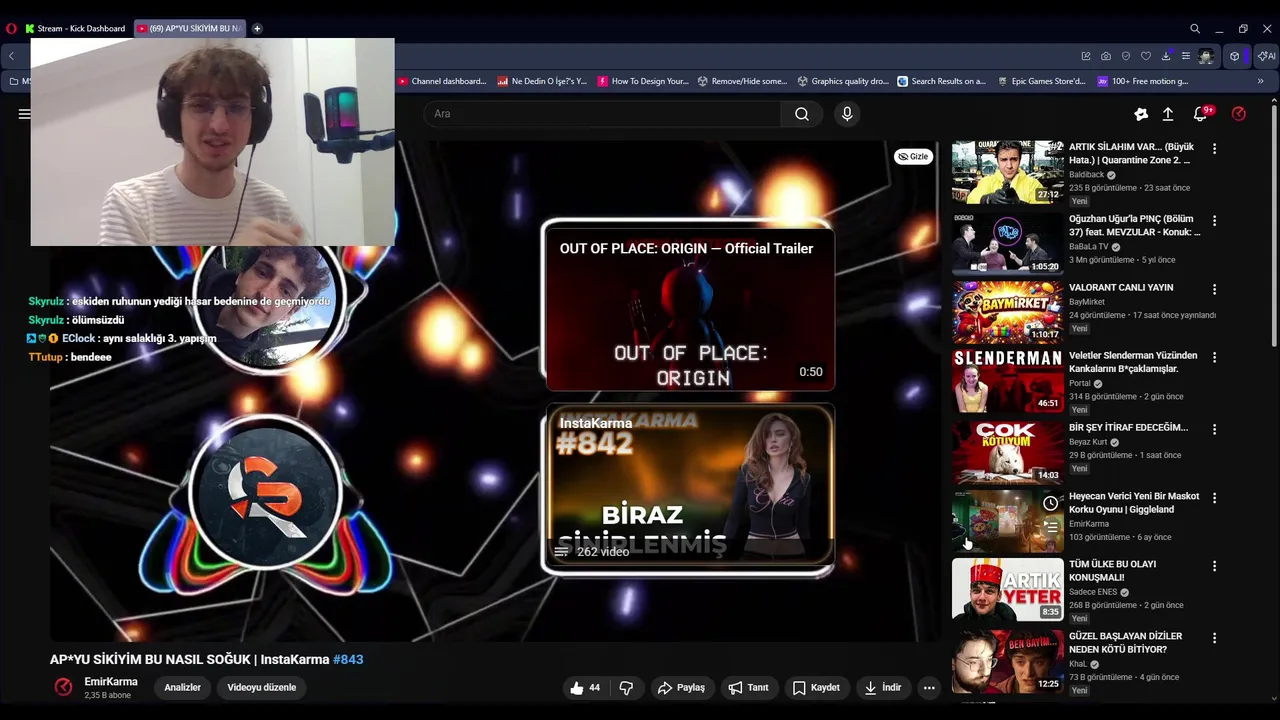Open options menu for TÜM ÜLKE BU OLAYI
The height and width of the screenshot is (720, 1280).
pos(1214,566)
